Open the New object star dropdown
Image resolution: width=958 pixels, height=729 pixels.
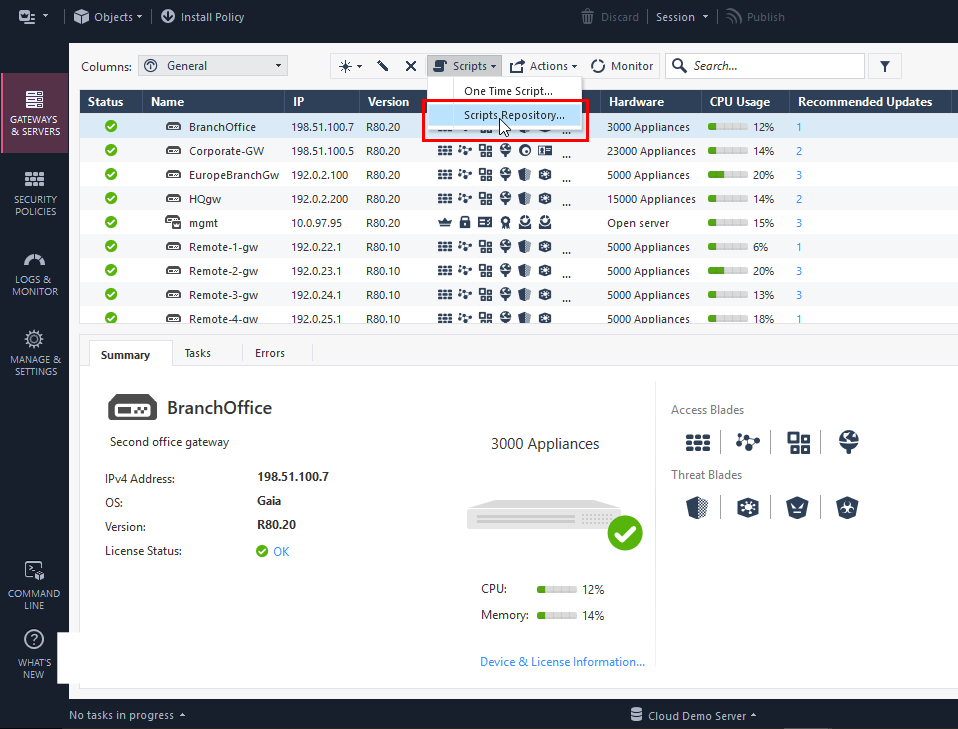pos(350,66)
